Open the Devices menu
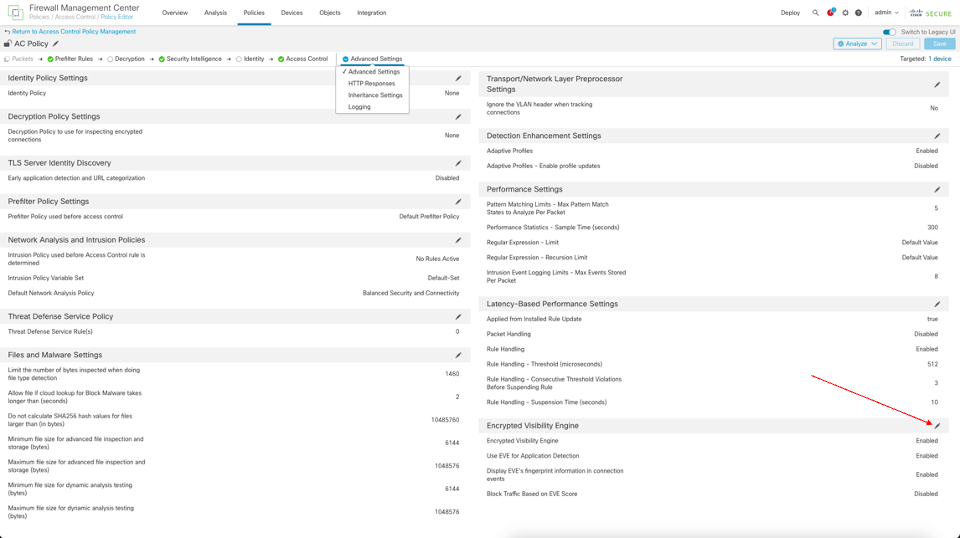The height and width of the screenshot is (538, 960). (x=291, y=13)
